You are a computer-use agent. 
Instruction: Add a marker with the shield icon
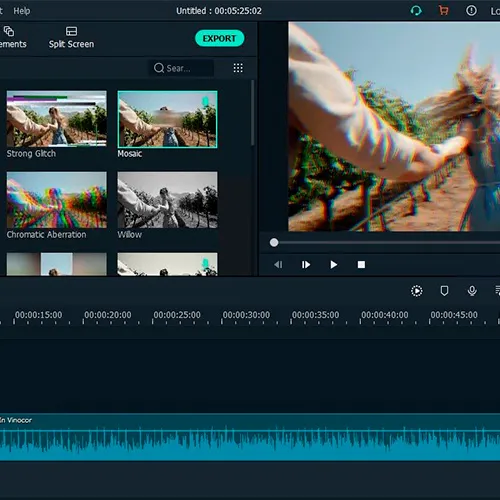point(444,291)
